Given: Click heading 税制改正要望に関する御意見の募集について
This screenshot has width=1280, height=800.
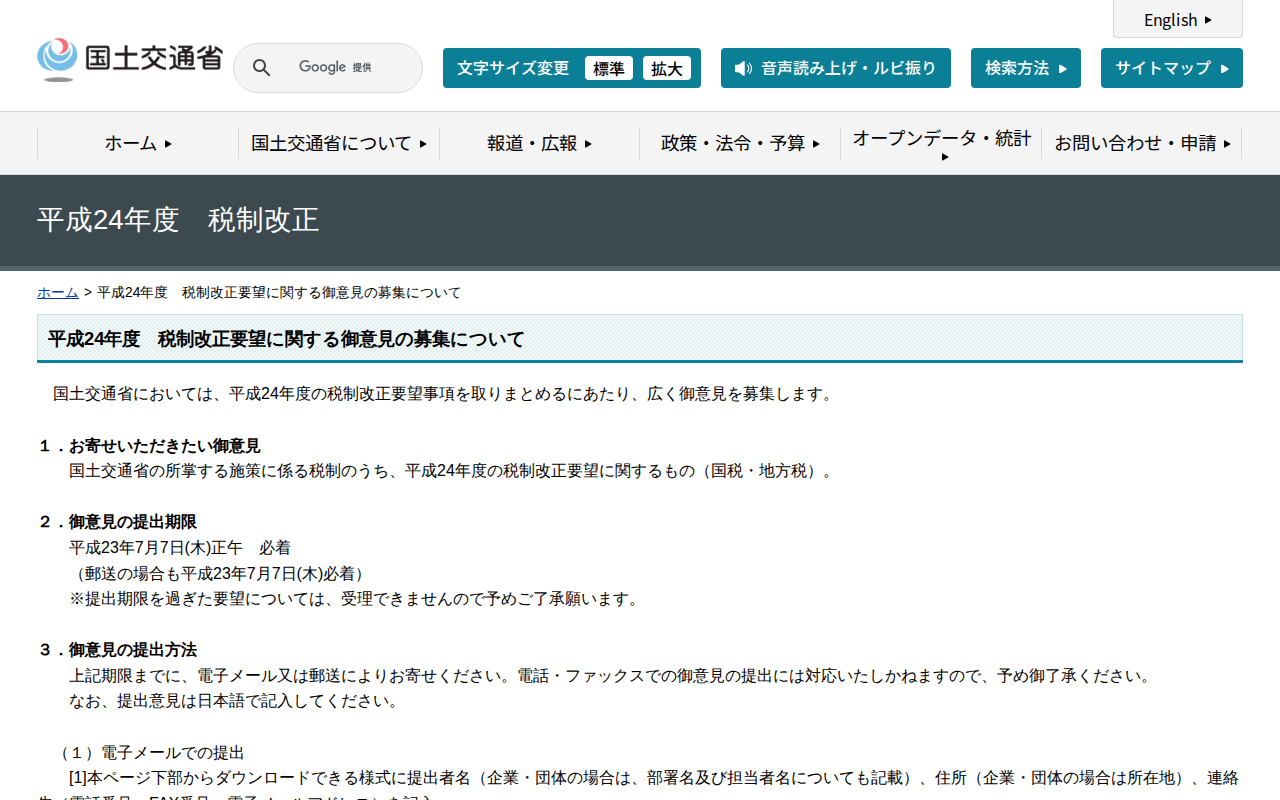Looking at the screenshot, I should point(286,339).
